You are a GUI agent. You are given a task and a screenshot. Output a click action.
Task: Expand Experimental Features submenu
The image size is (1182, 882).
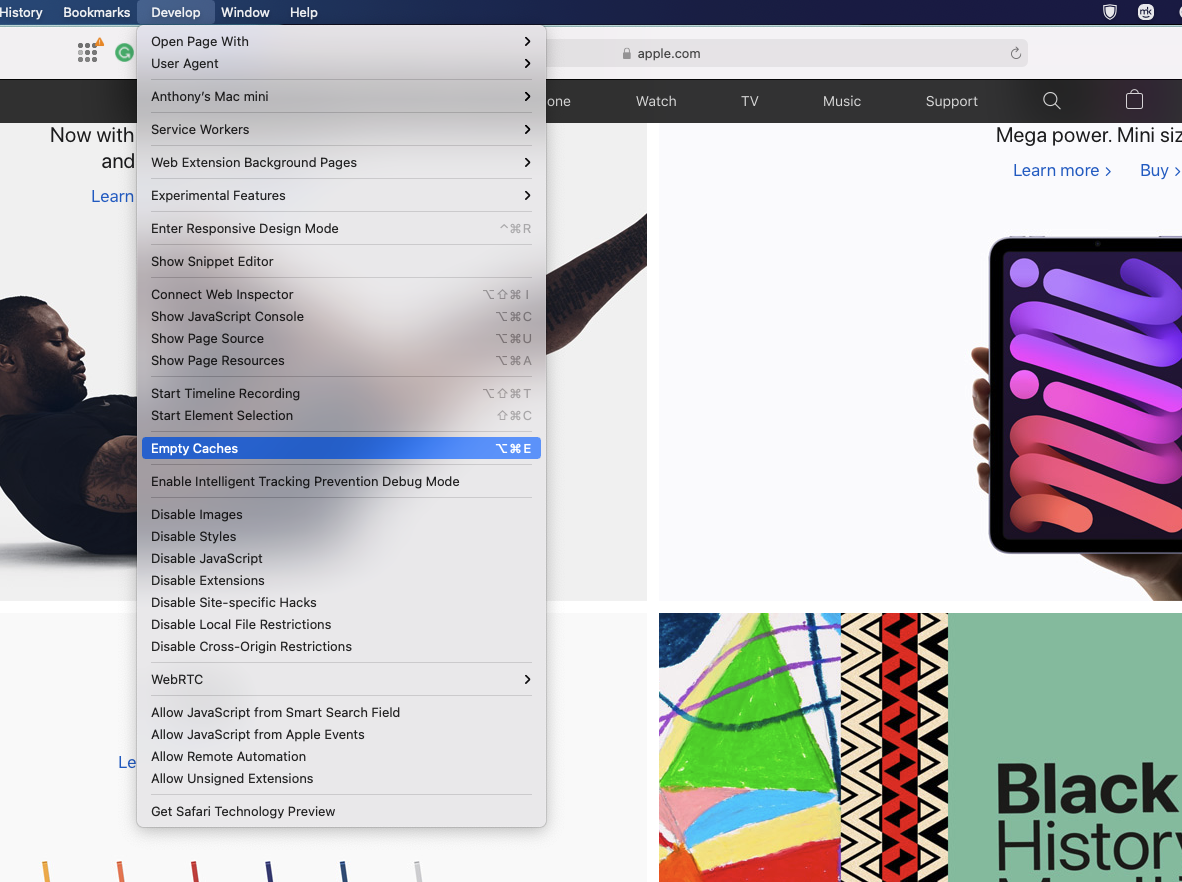[341, 196]
